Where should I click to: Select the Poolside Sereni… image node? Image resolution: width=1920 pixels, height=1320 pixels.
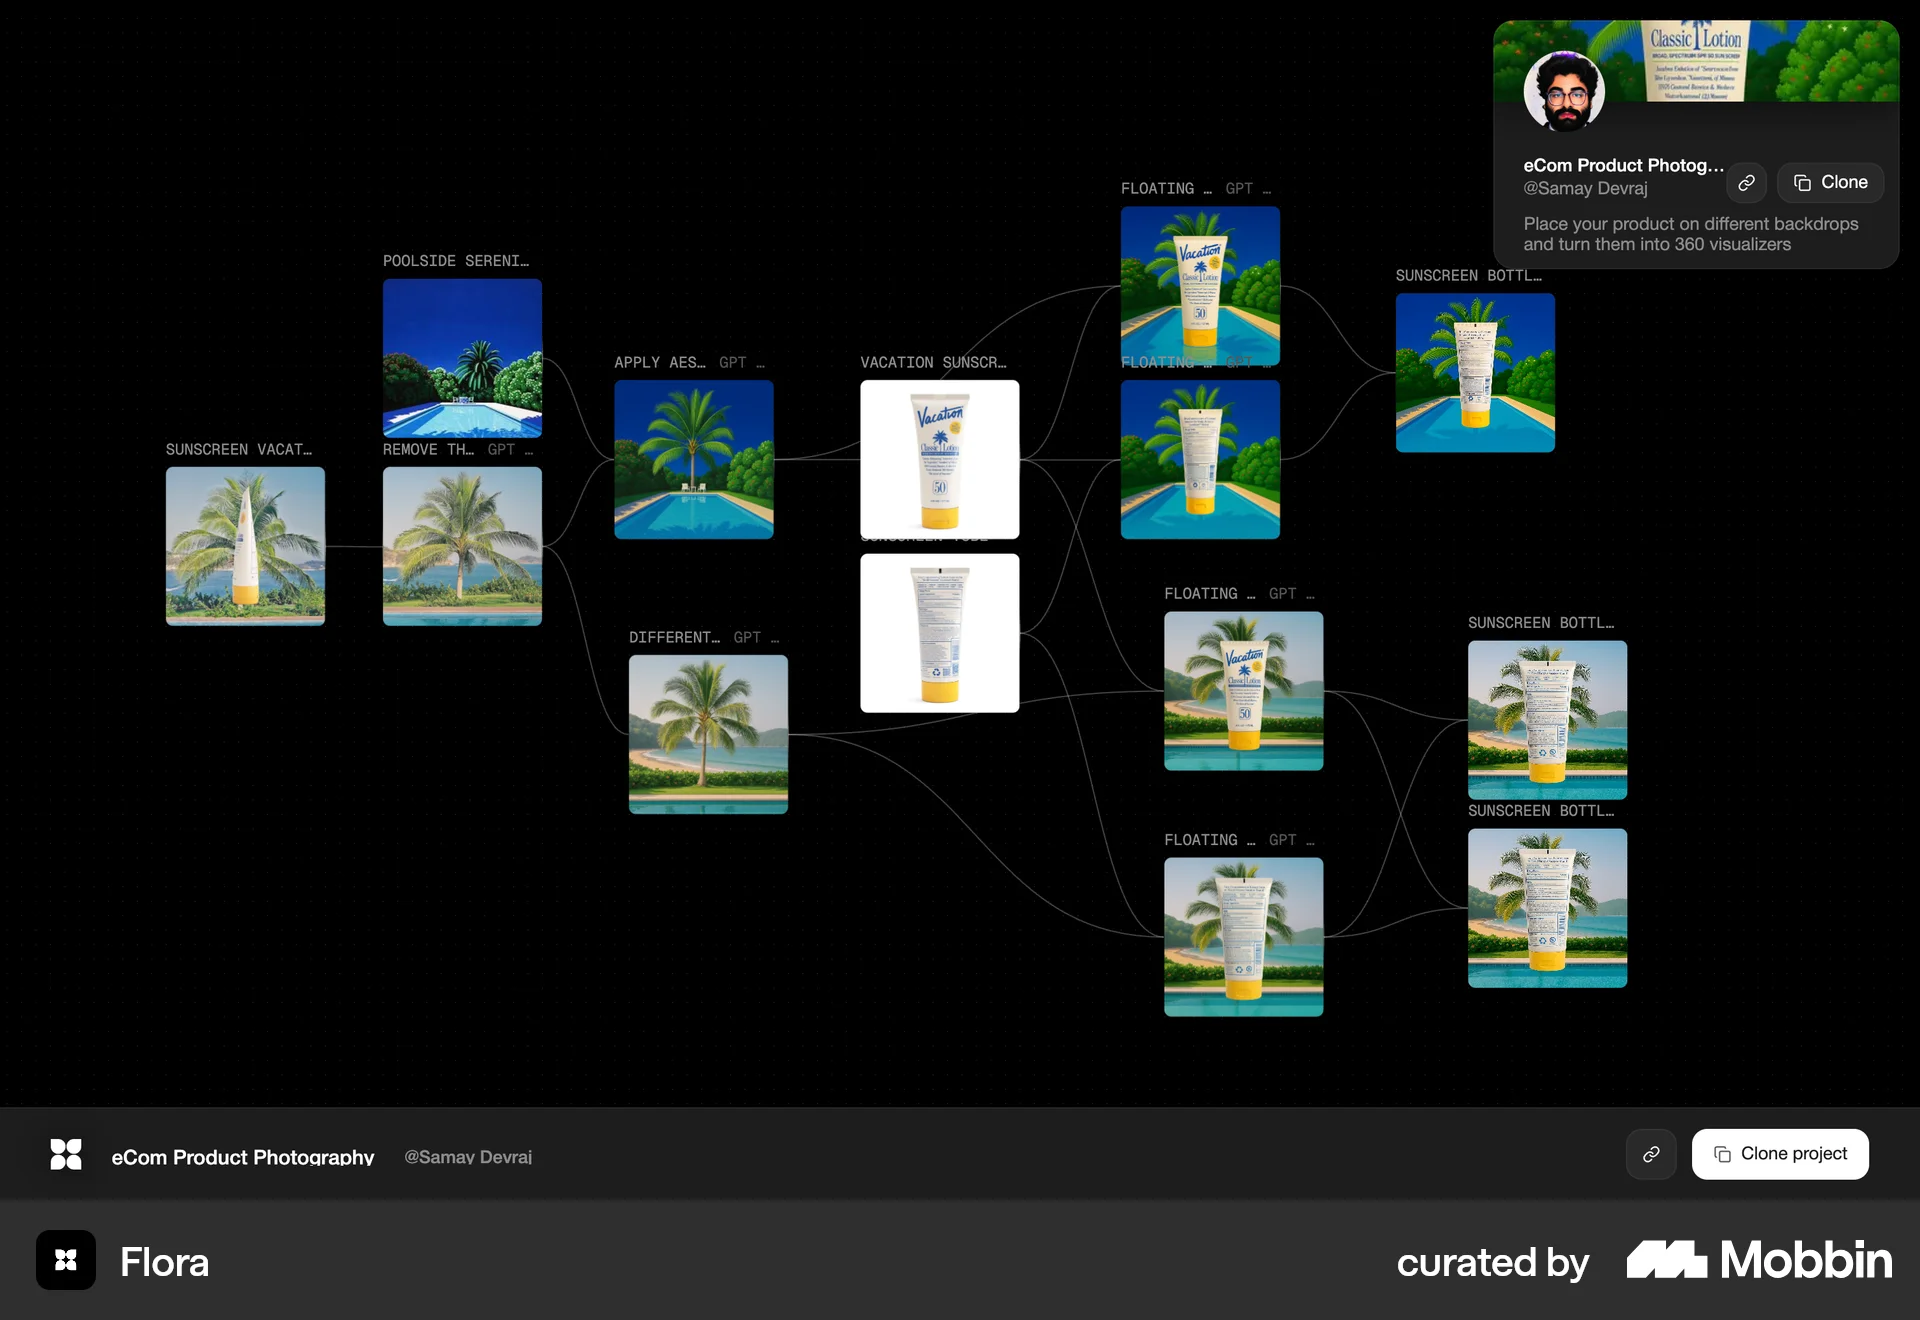462,357
